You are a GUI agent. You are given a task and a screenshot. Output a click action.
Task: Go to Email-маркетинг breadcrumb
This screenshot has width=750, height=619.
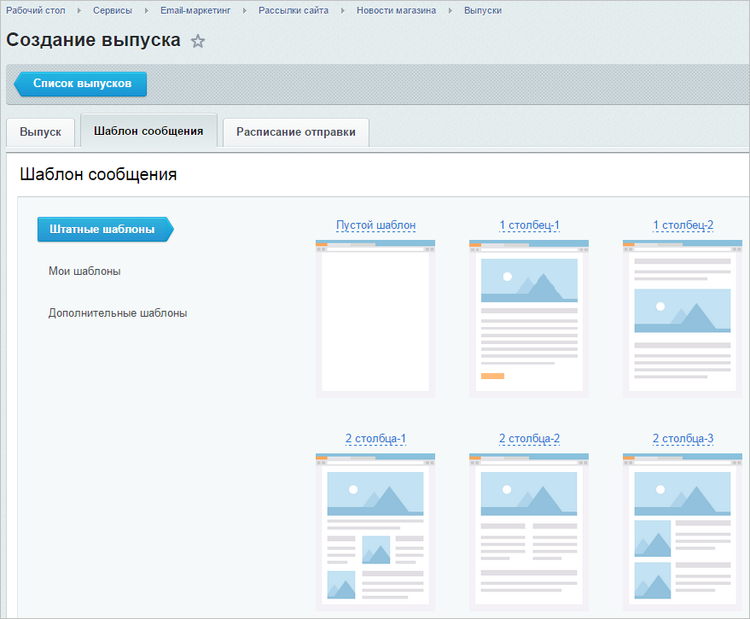coord(195,11)
